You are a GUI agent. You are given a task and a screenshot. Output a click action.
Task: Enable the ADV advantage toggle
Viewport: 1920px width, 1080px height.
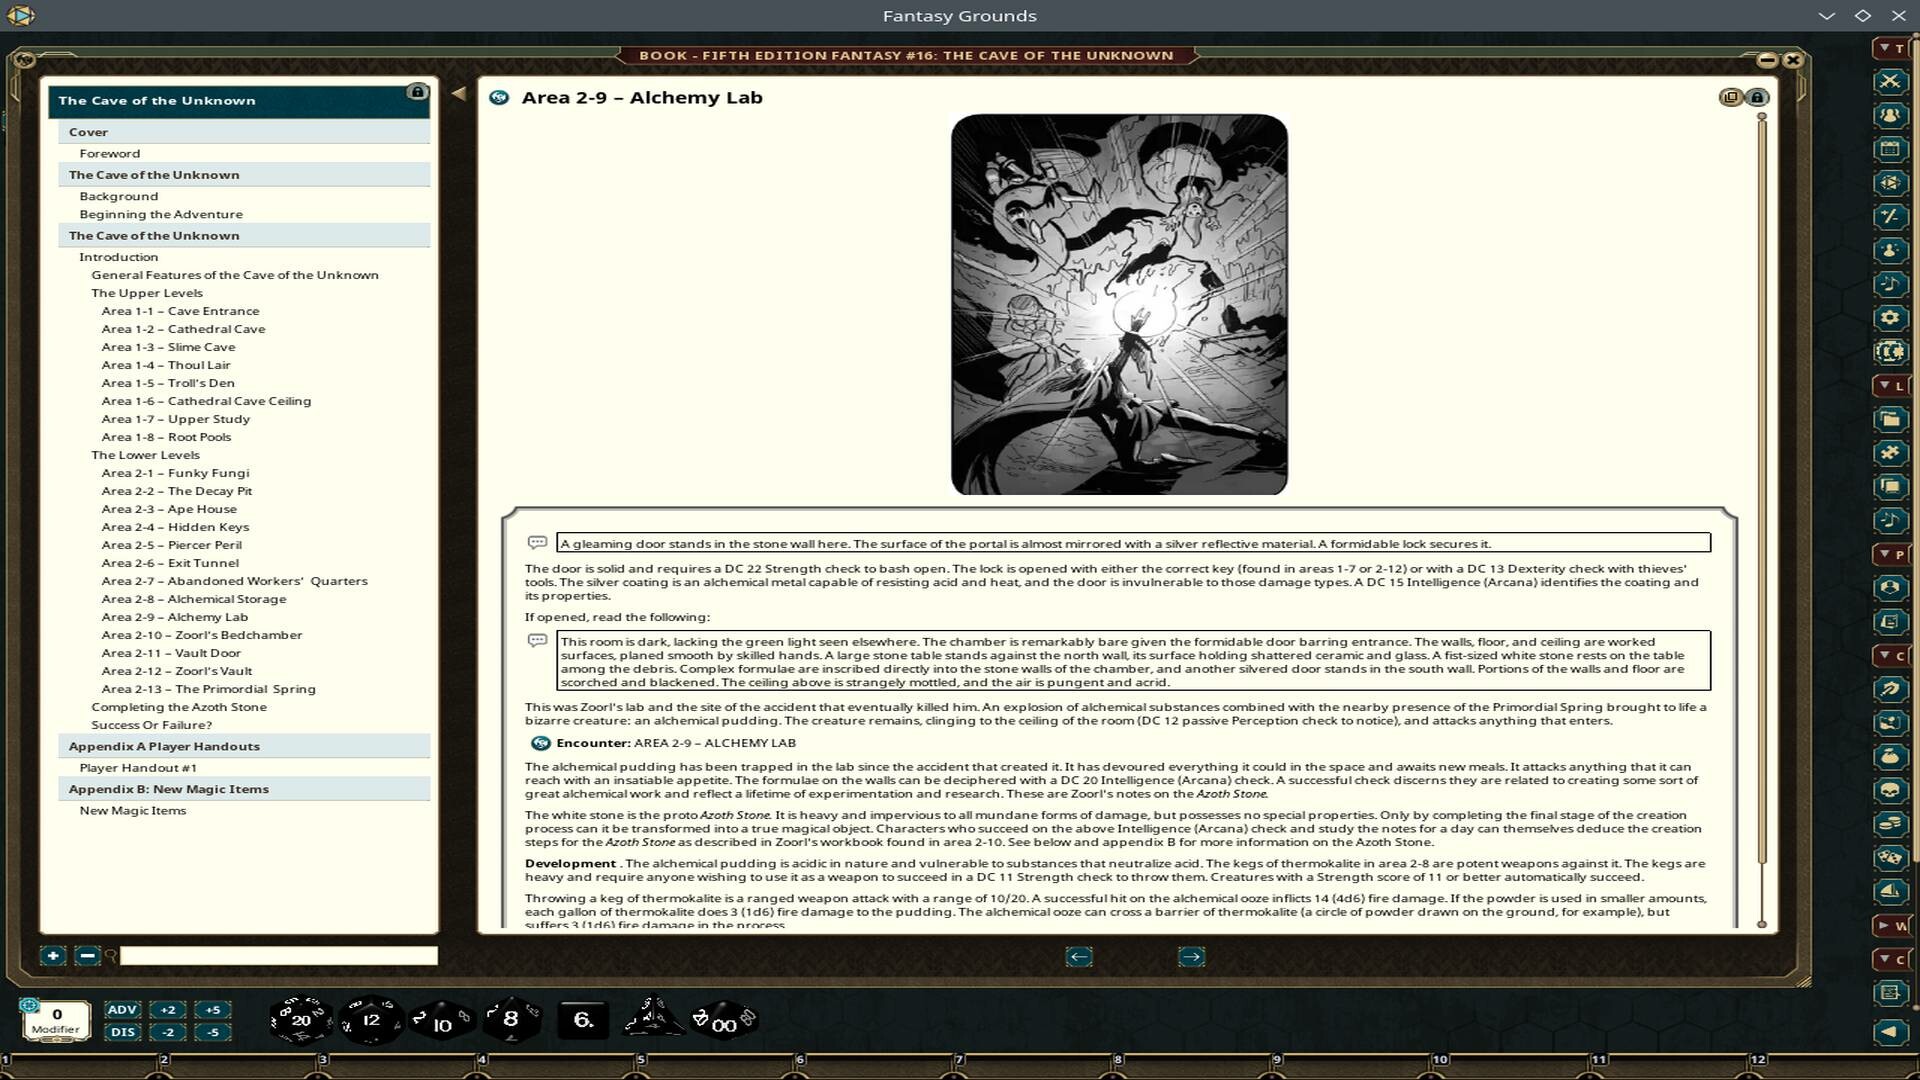pyautogui.click(x=123, y=1010)
